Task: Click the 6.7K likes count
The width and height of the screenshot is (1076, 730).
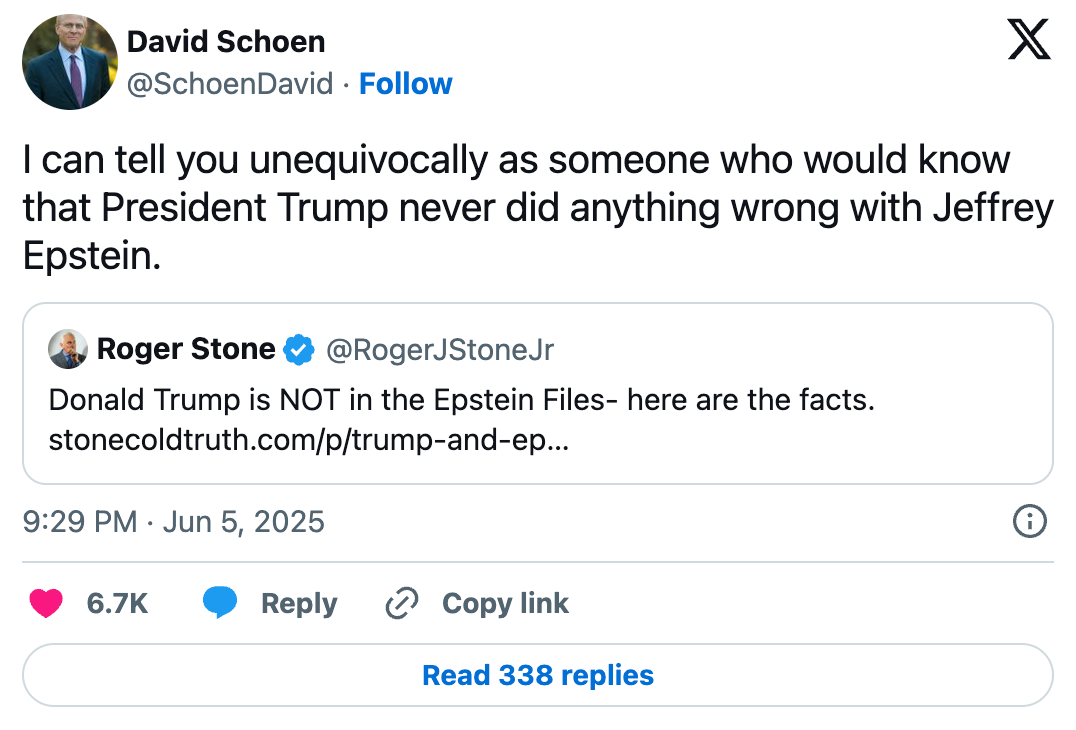Action: [x=117, y=604]
